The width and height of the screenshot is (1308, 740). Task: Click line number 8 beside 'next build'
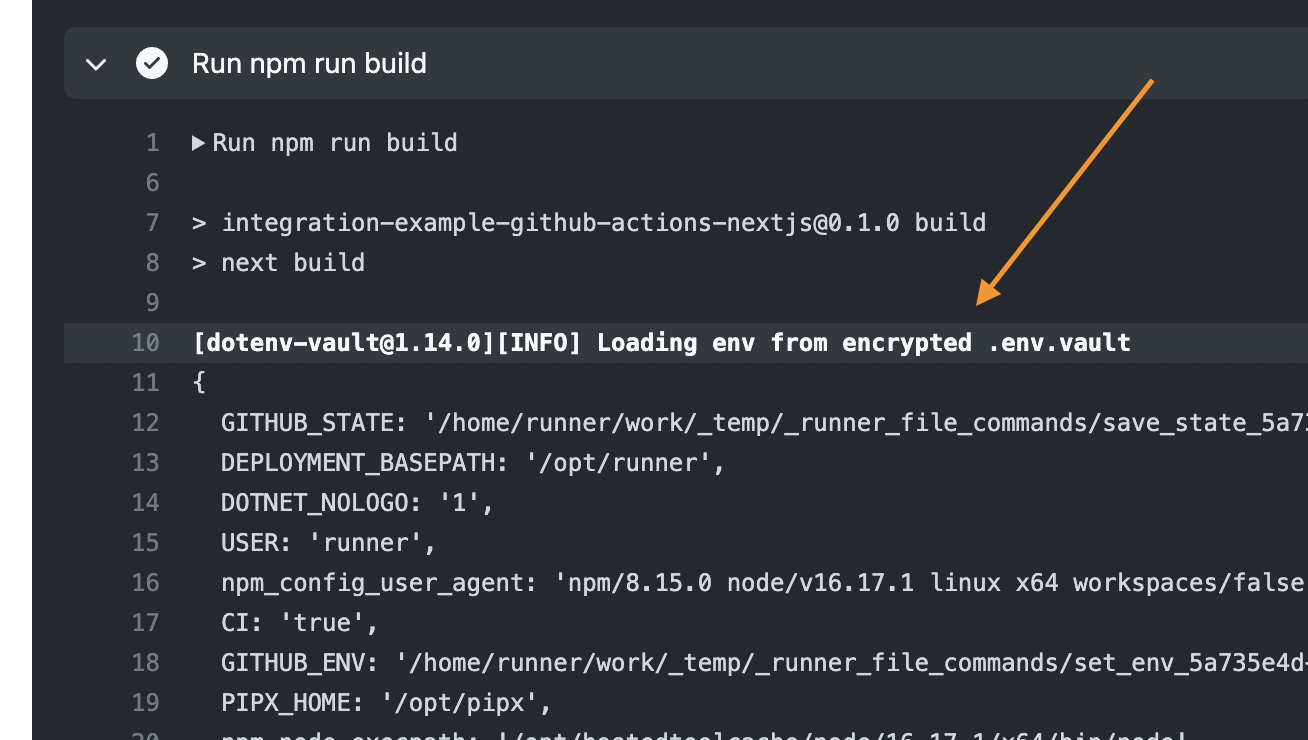tap(152, 263)
